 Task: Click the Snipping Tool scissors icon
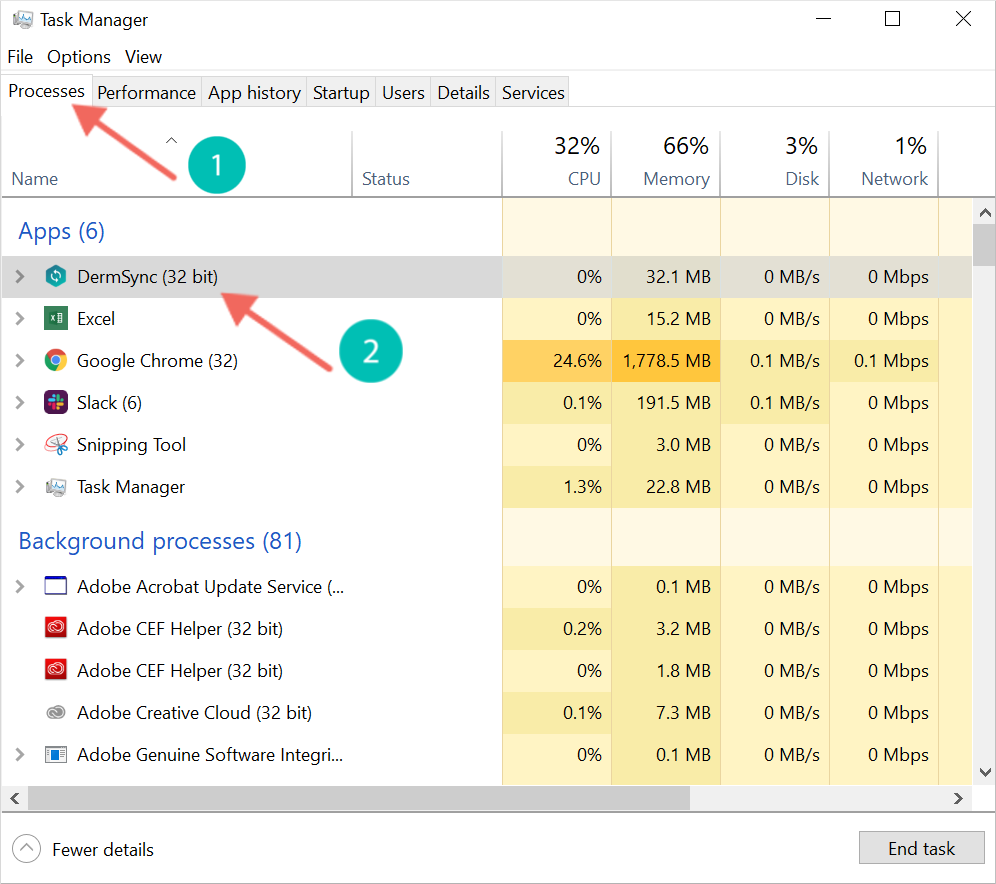(56, 445)
